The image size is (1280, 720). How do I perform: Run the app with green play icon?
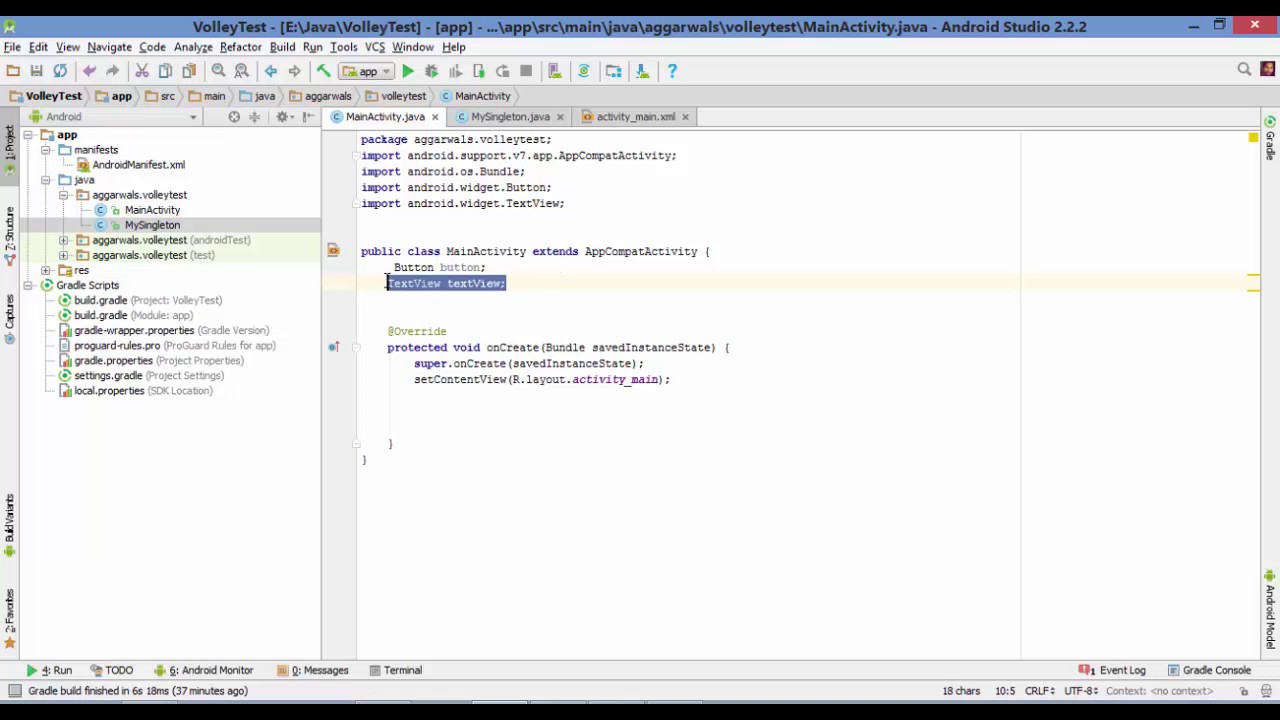(x=408, y=71)
